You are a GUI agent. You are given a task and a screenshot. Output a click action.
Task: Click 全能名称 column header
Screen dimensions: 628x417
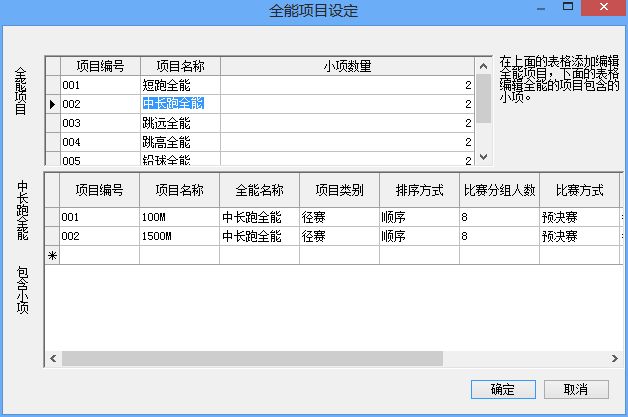click(260, 190)
